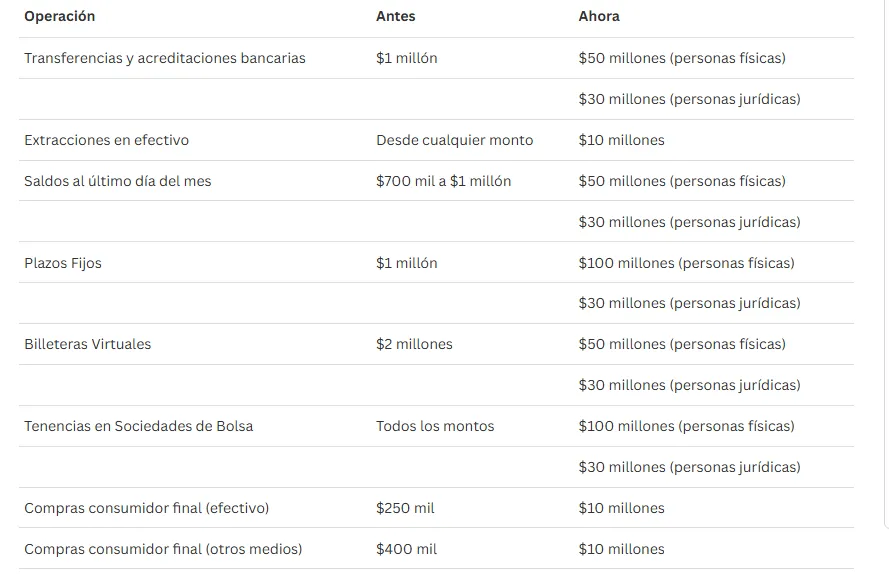Click "Saldos al último día del mes"

(118, 181)
